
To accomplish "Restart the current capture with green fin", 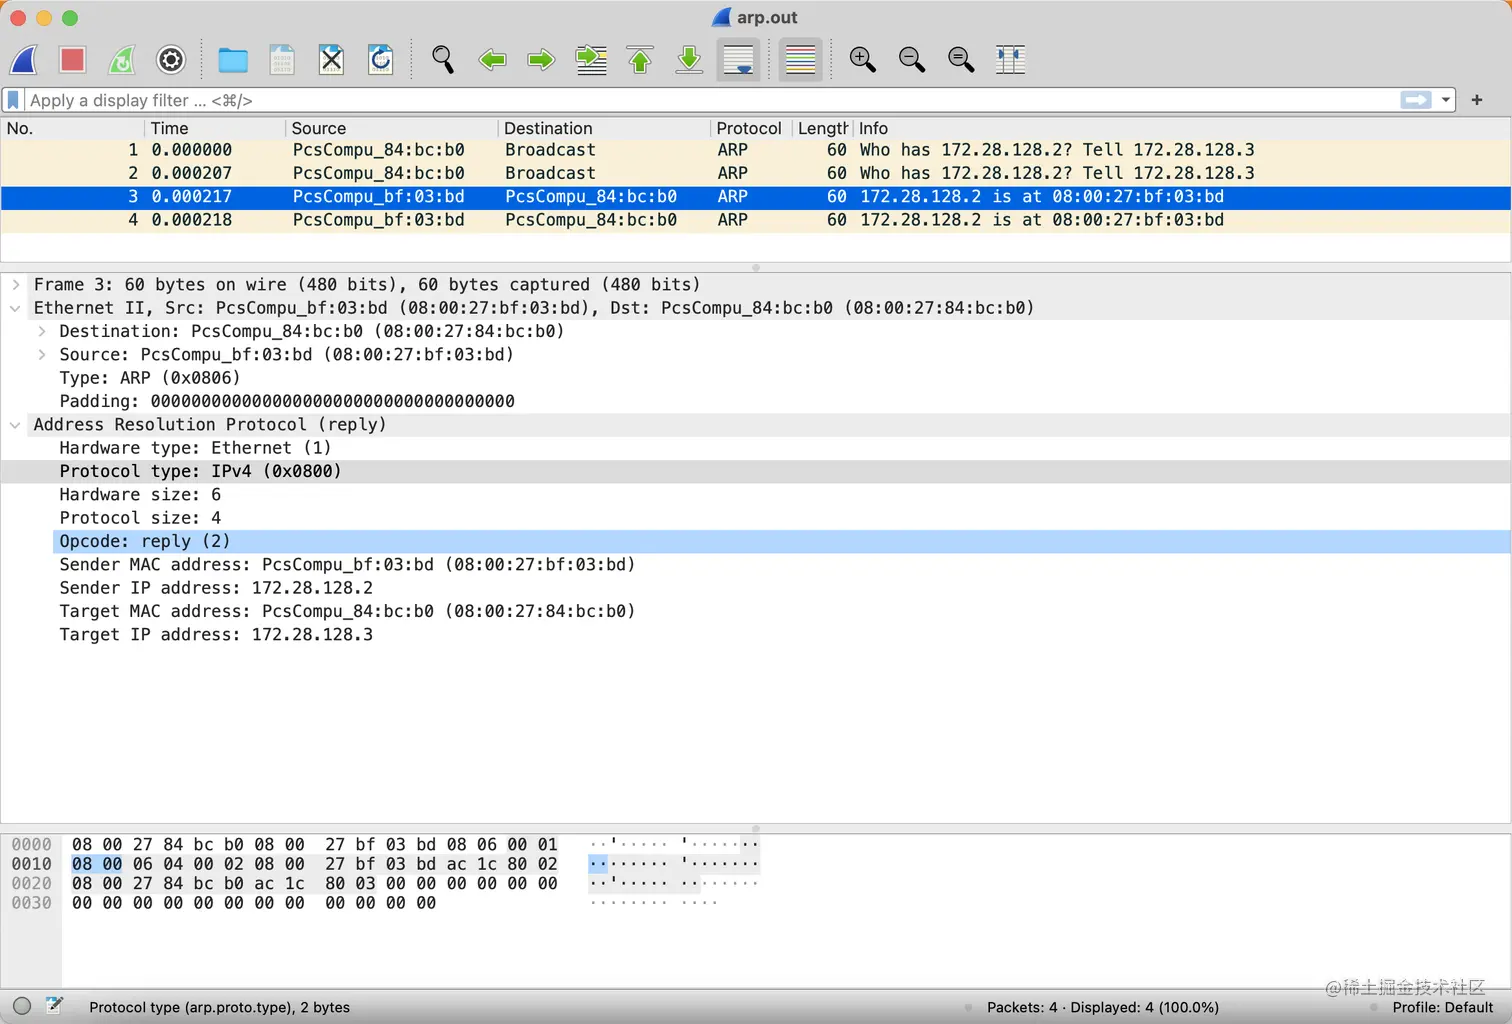I will [122, 60].
